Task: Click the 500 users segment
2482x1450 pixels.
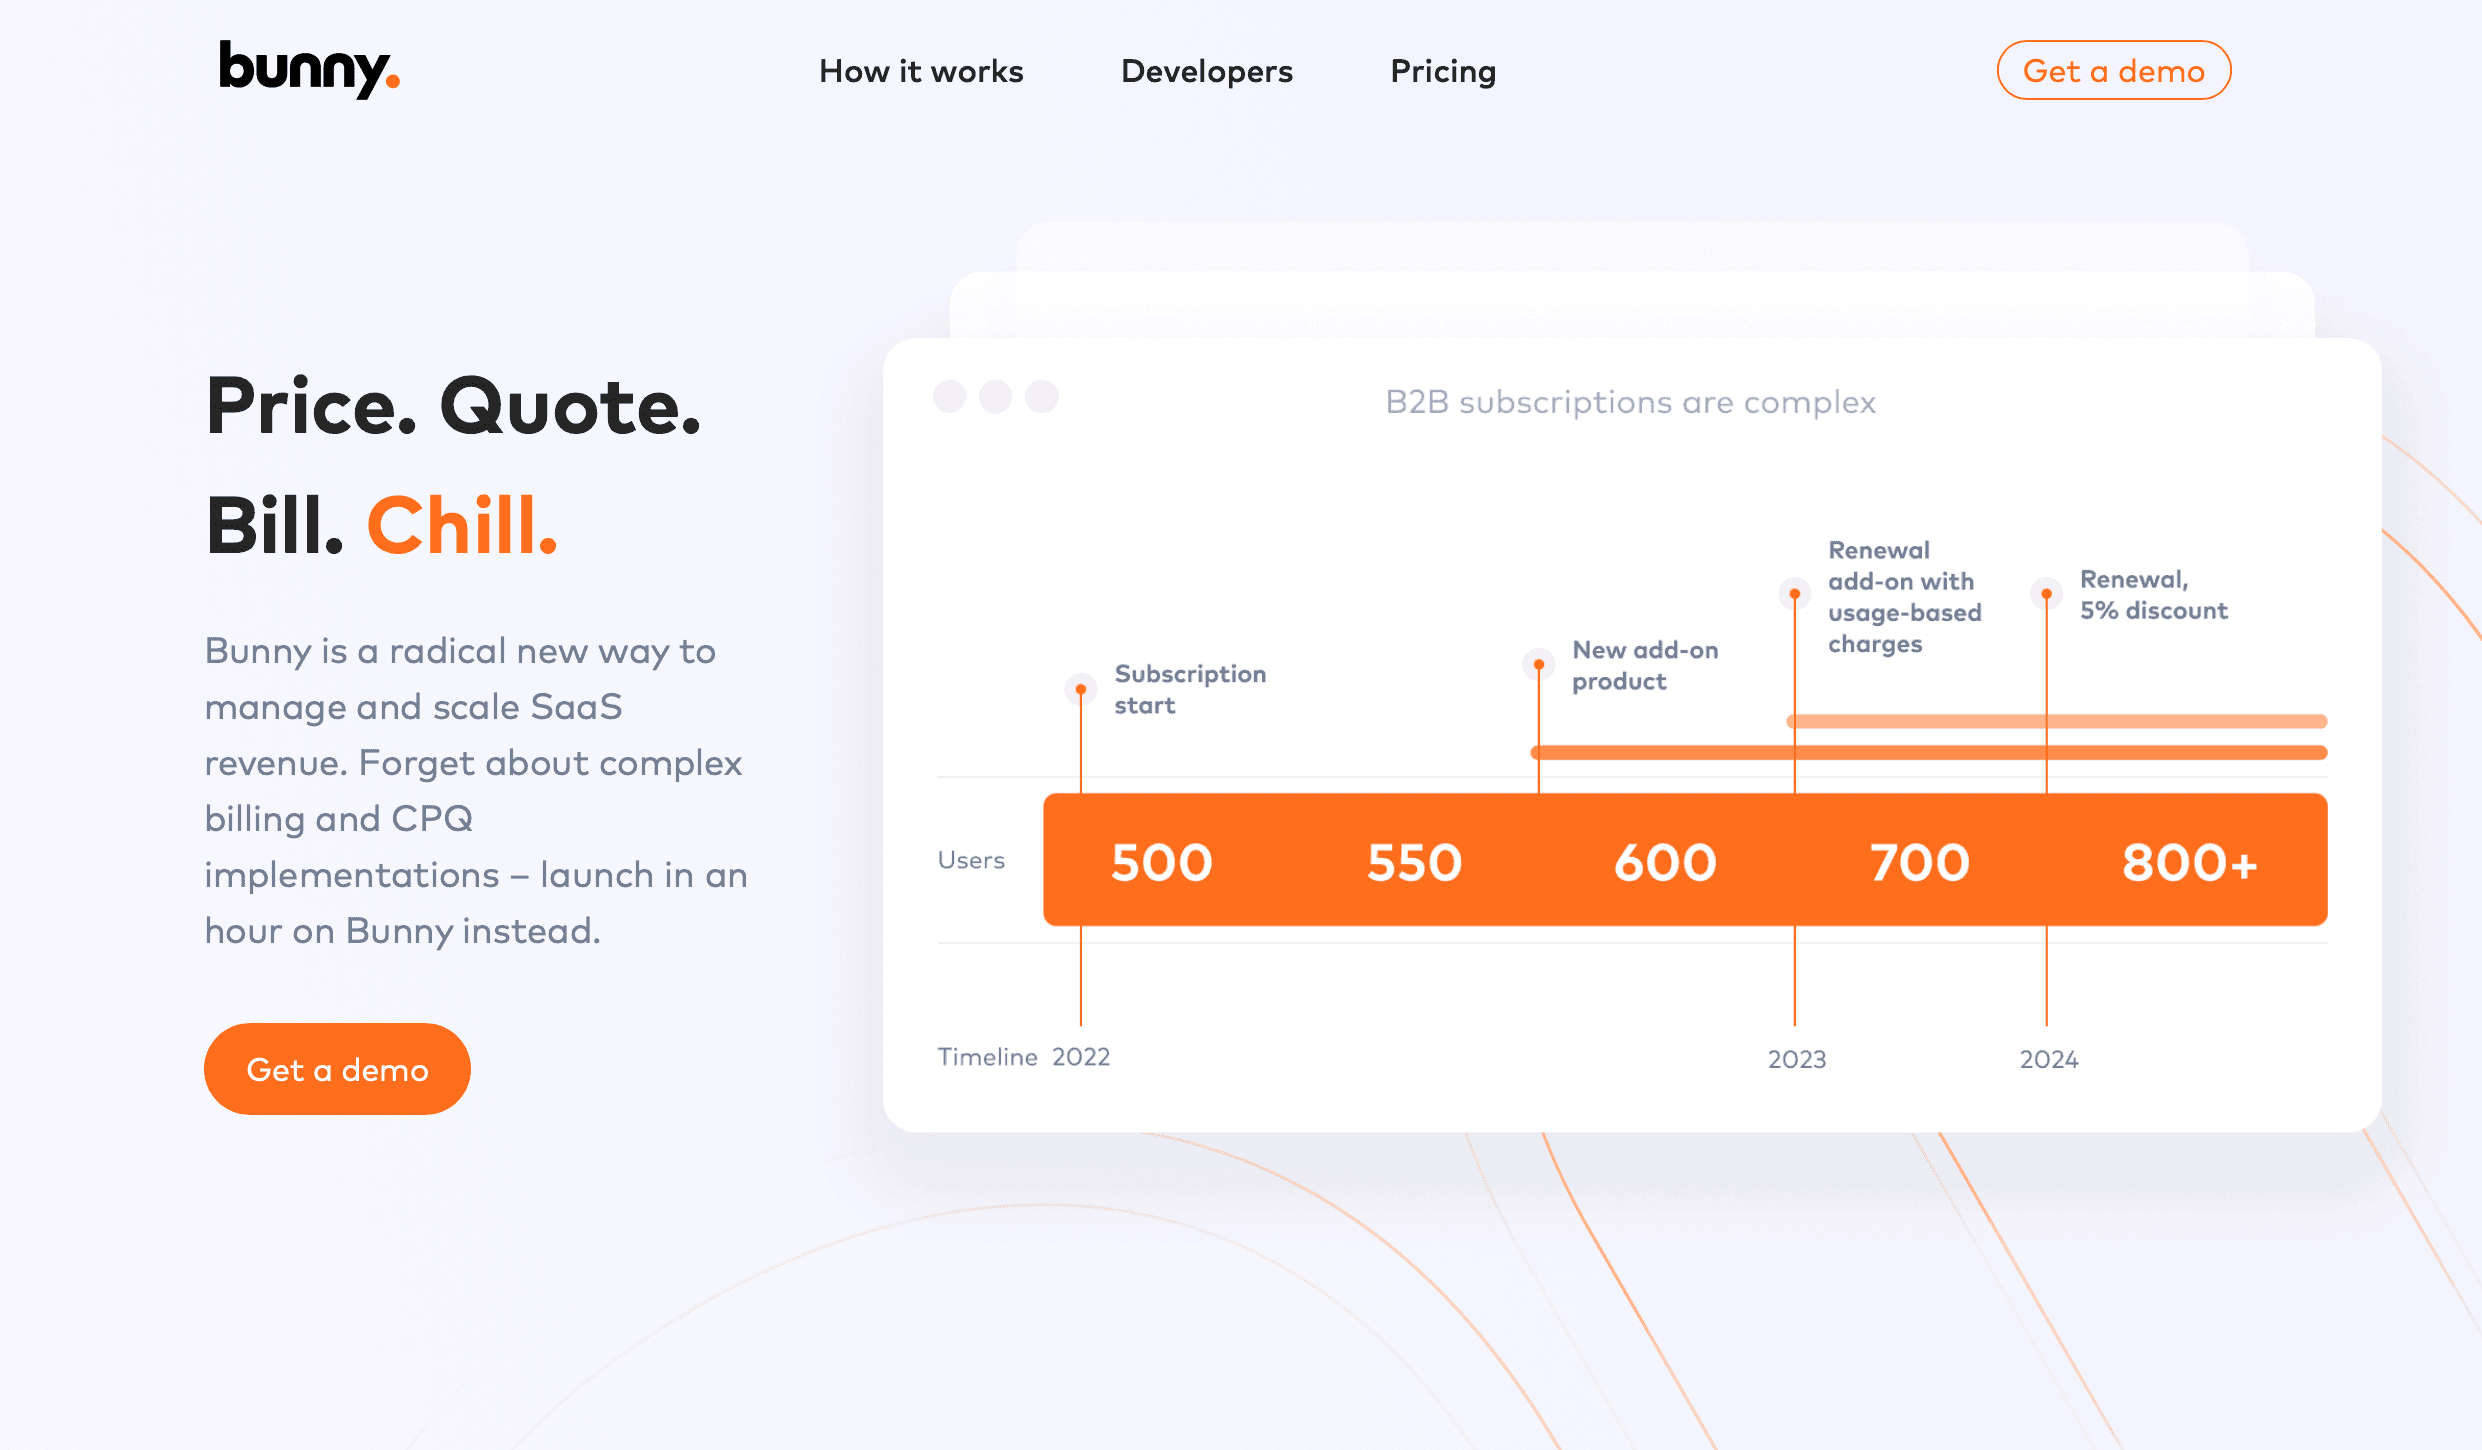Action: [1162, 861]
